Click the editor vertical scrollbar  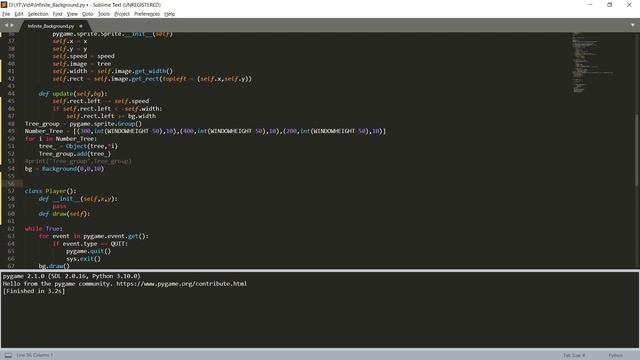tap(637, 150)
